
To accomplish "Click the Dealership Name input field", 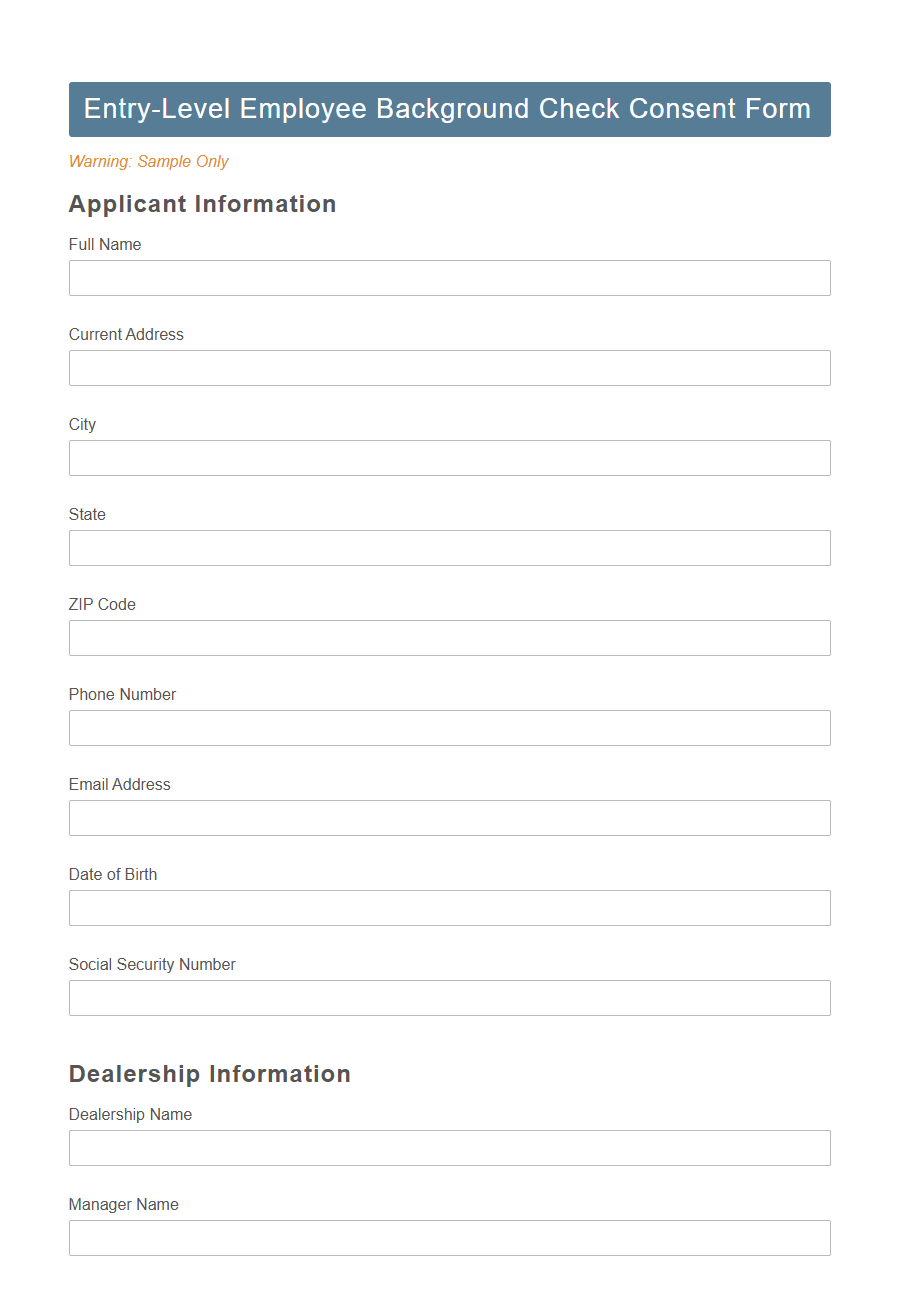I will click(449, 1148).
